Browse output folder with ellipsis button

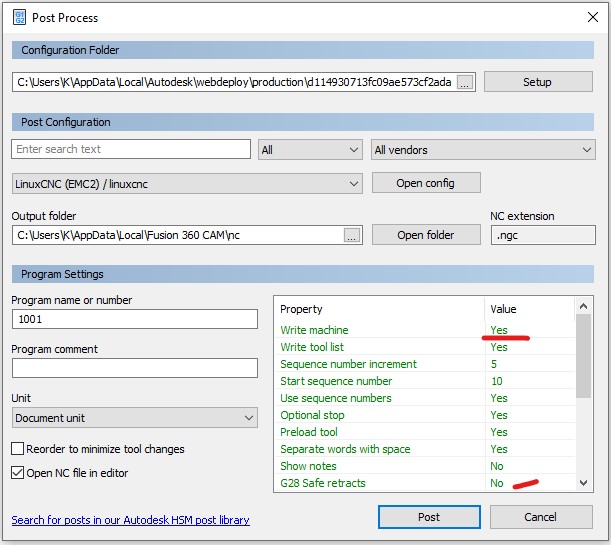[x=351, y=235]
